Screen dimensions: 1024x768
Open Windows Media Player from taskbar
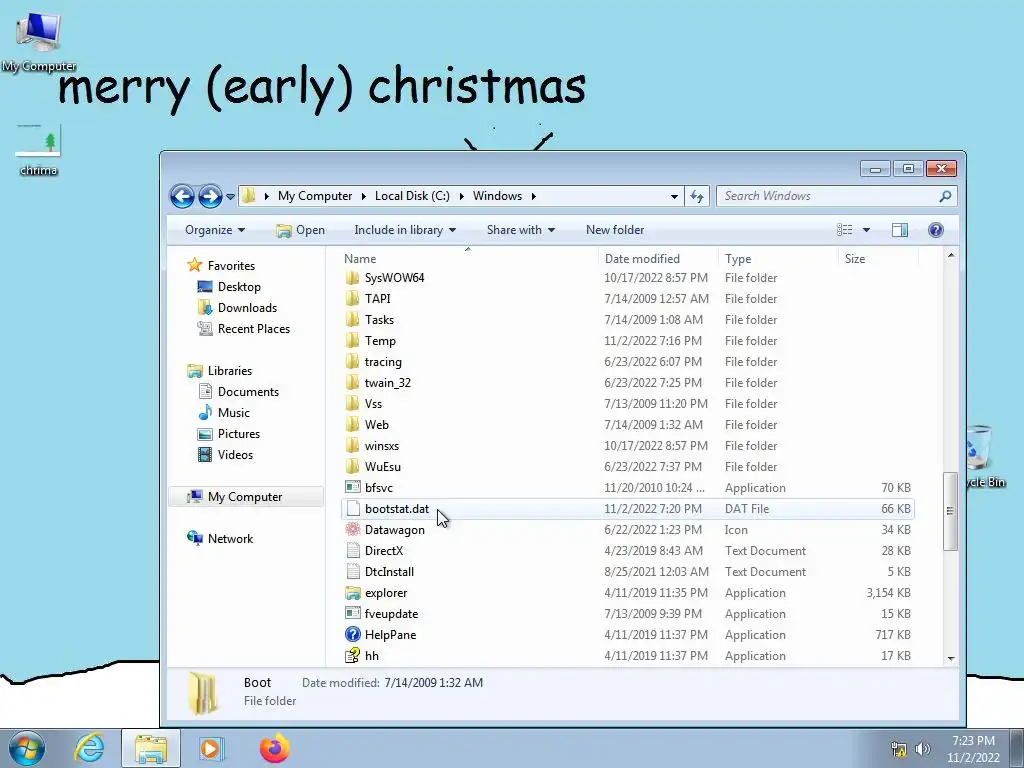coord(210,748)
